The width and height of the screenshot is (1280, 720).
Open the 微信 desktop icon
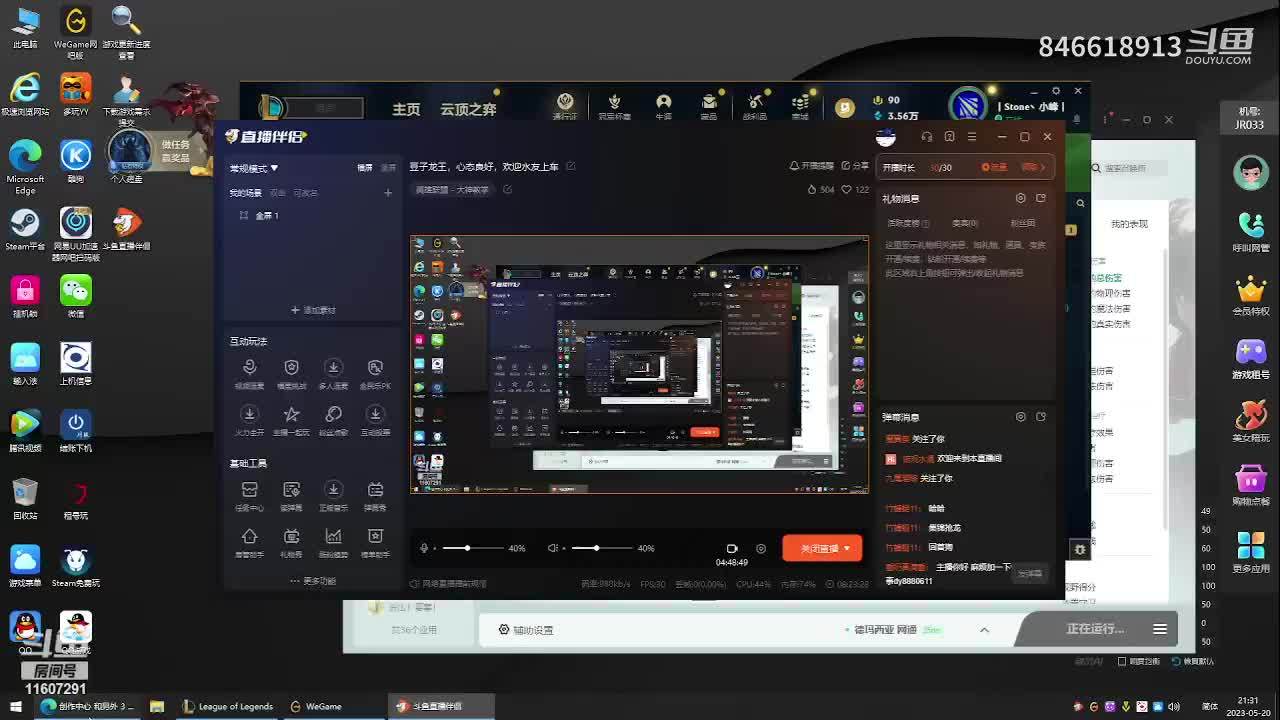(x=75, y=297)
